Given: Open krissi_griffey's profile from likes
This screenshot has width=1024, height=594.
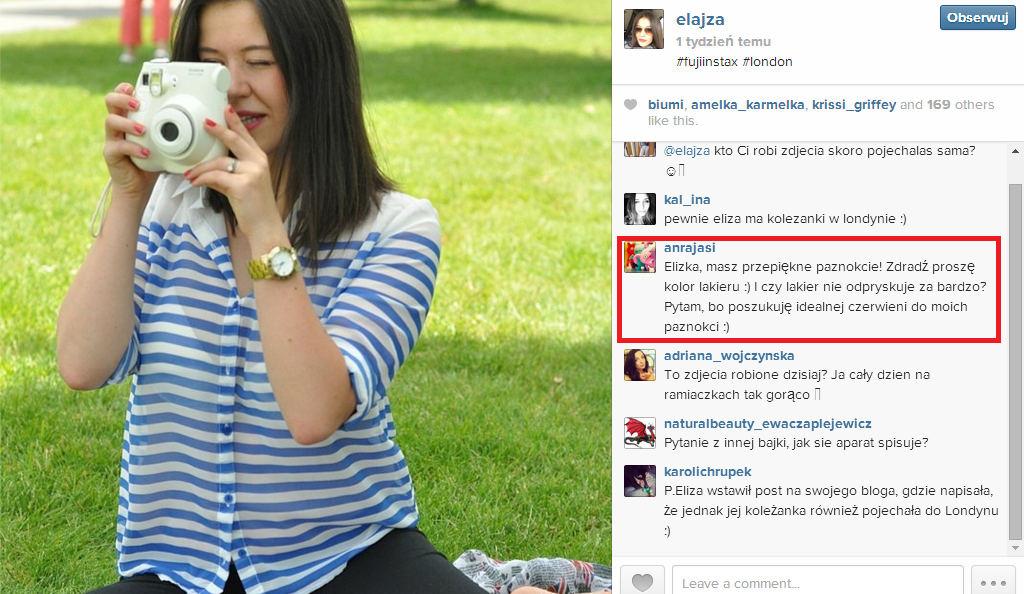Looking at the screenshot, I should point(854,104).
